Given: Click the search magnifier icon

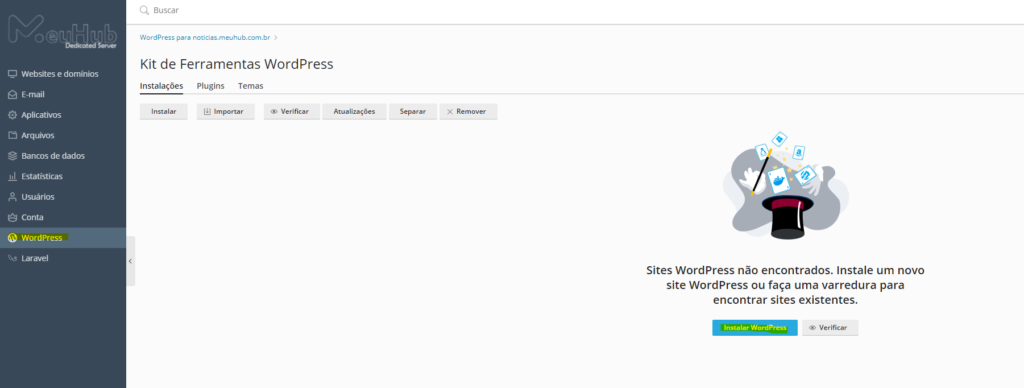Looking at the screenshot, I should coord(144,10).
